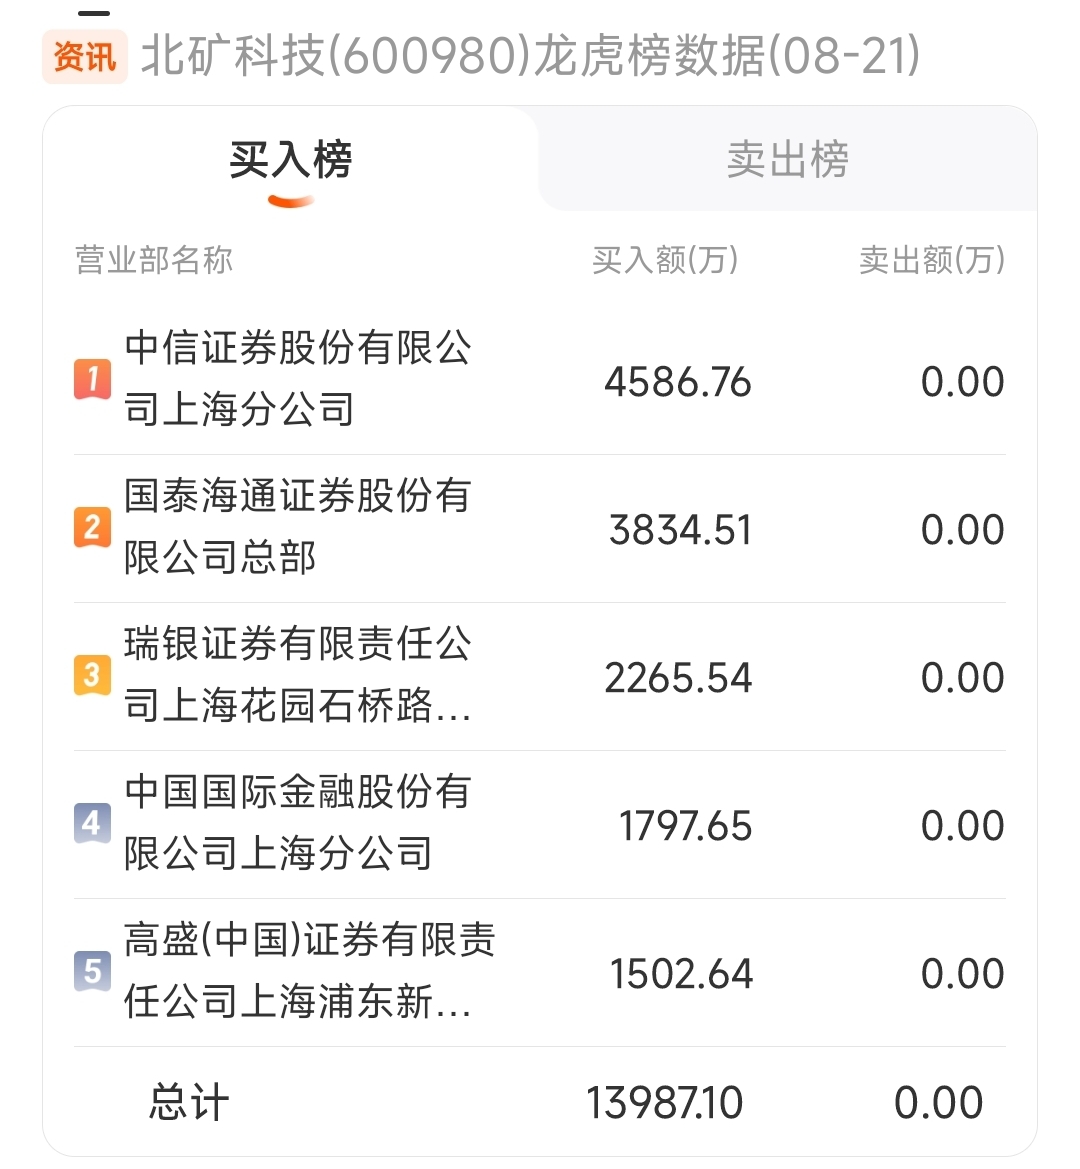
Task: Select the 总计 13987.10 total value
Action: coord(664,1103)
